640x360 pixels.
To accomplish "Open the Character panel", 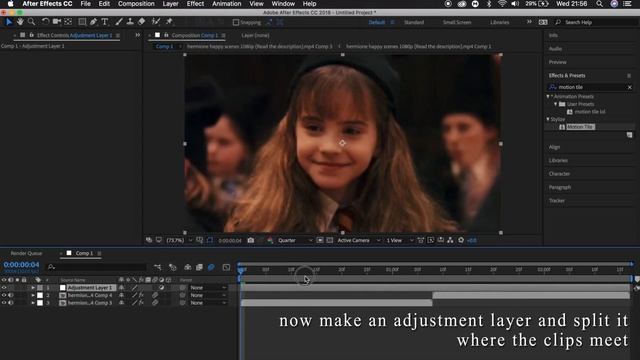I will click(x=559, y=174).
